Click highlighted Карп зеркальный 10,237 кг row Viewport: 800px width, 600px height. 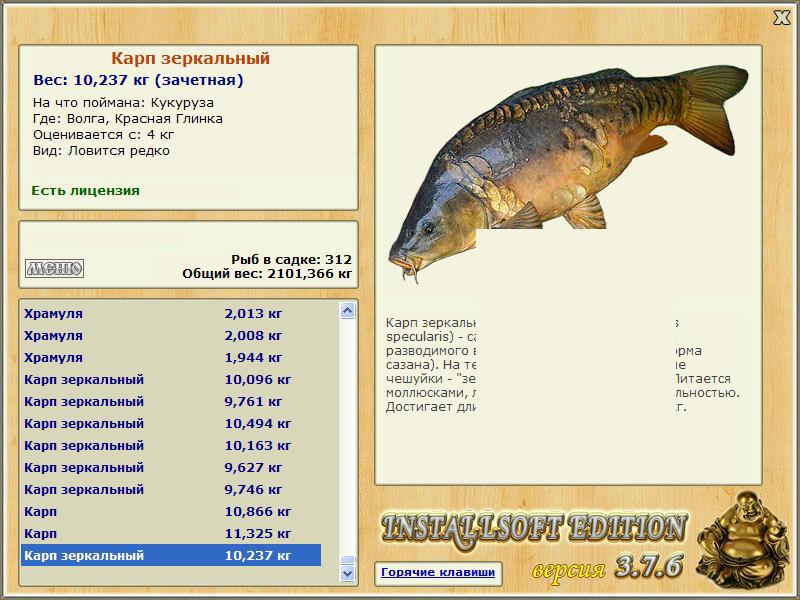click(x=171, y=555)
